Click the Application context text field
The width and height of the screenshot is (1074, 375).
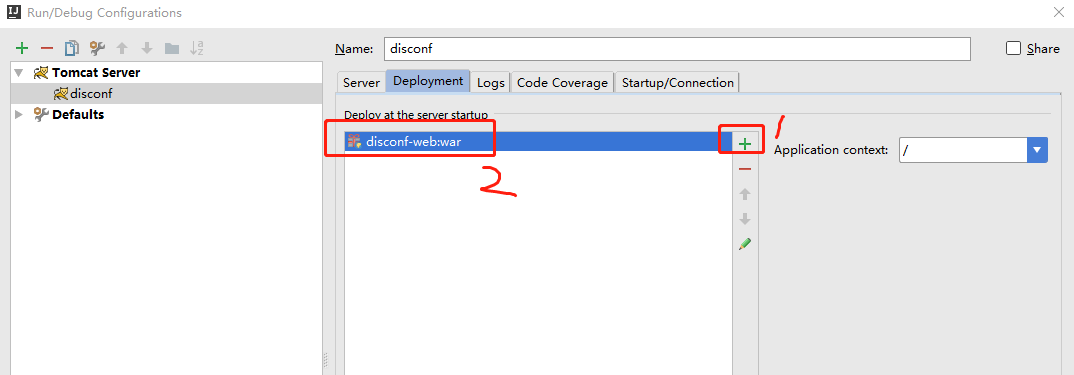[963, 149]
